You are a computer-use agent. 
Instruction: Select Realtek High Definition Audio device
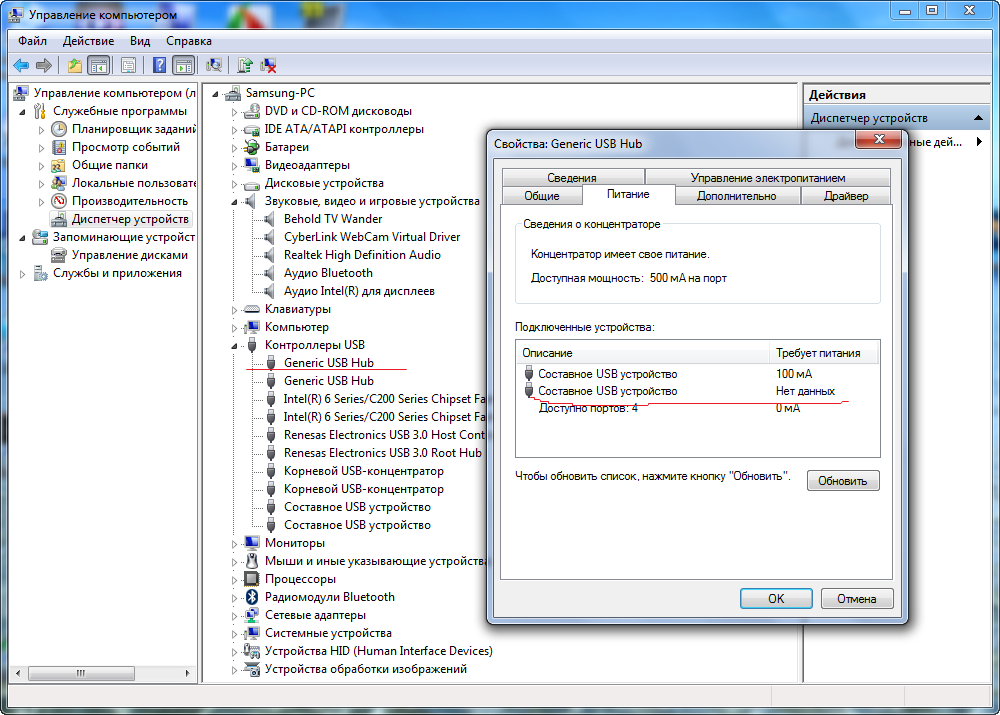(x=362, y=255)
